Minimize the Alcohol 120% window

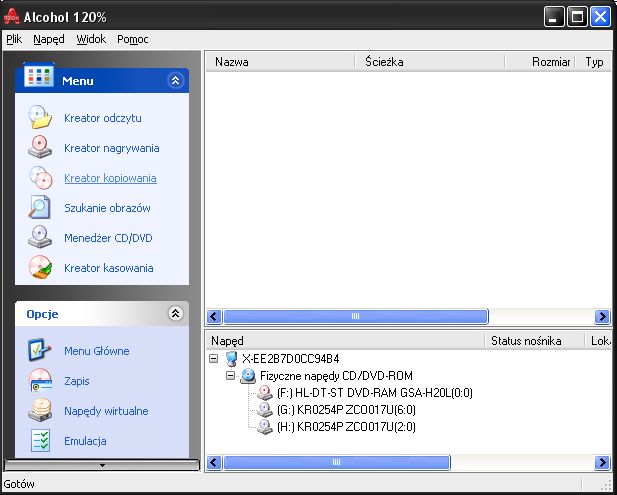(x=554, y=17)
